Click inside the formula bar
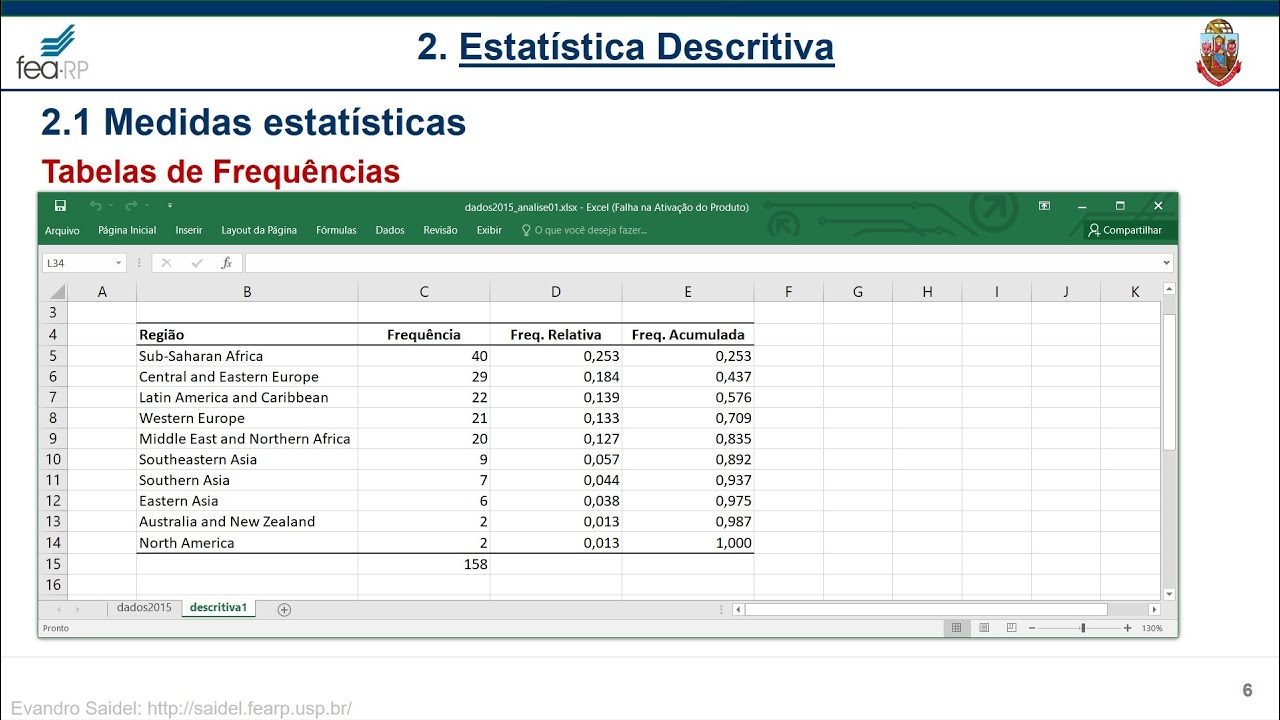Screen dimensions: 1280x720 click(x=702, y=263)
